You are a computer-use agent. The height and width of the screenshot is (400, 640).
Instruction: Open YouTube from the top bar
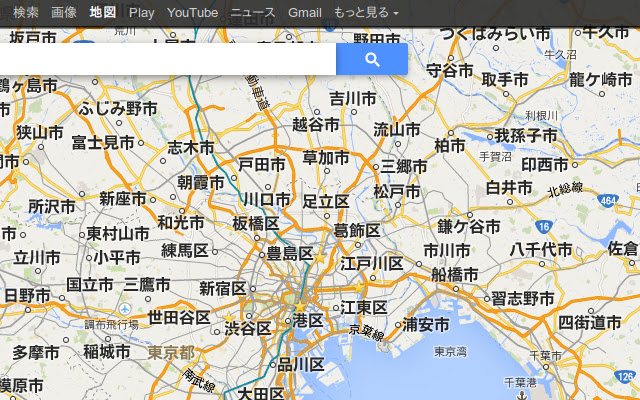coord(192,13)
